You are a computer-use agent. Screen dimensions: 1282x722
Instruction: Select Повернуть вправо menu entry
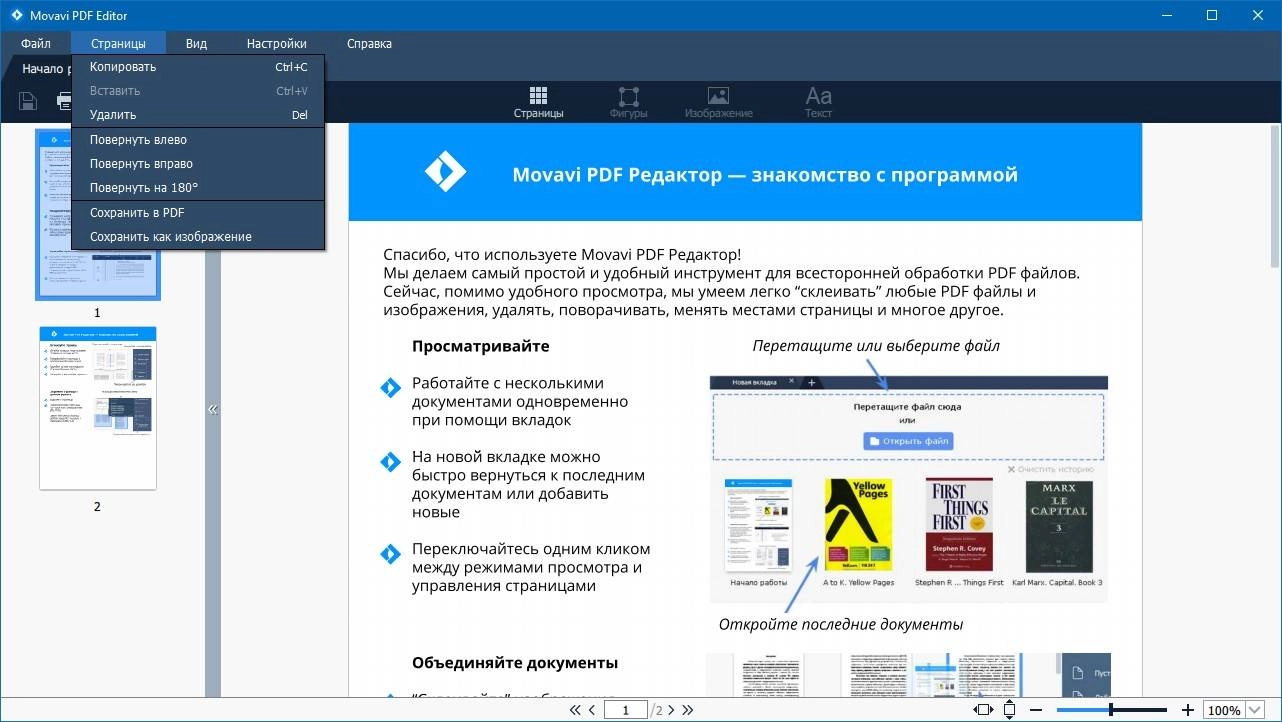point(198,164)
